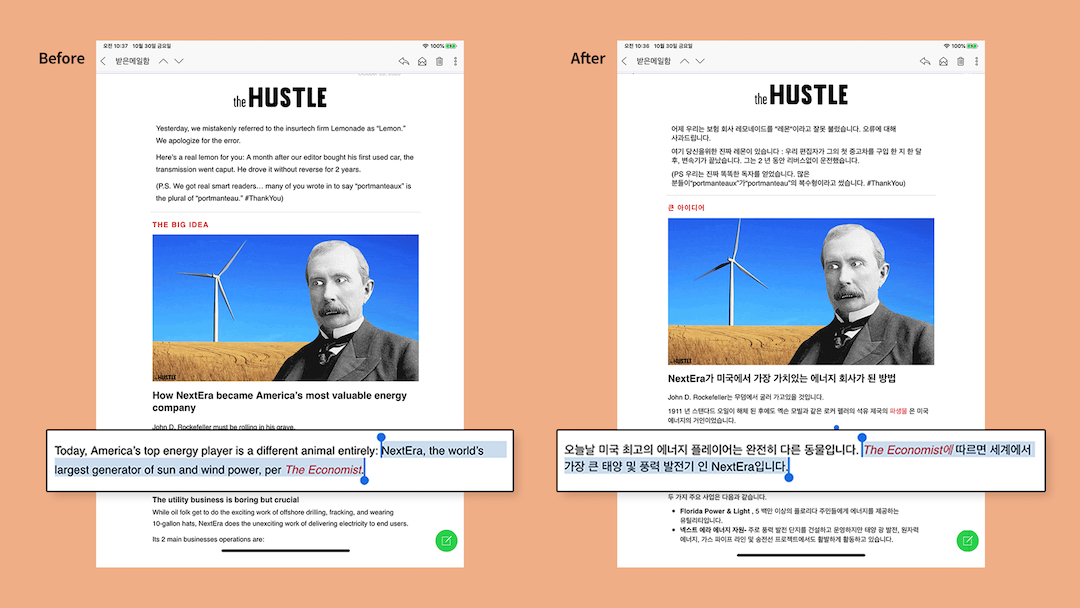This screenshot has height=608, width=1080.
Task: Open Rockefeller windmill image in After screen
Action: point(801,291)
